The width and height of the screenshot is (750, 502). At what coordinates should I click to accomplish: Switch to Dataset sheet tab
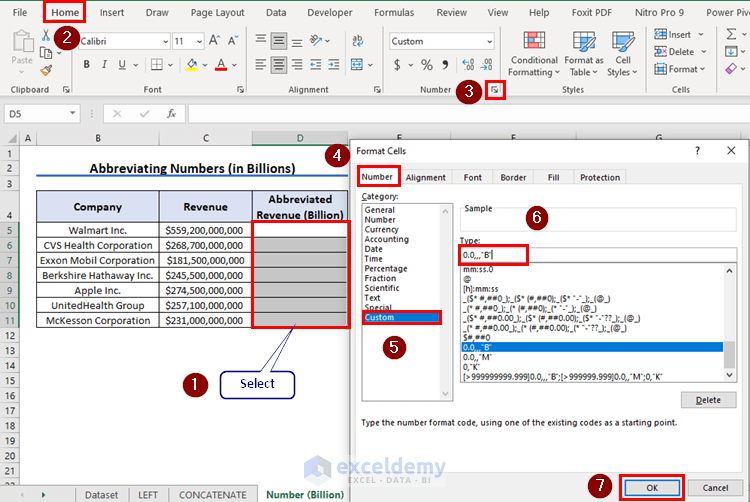click(101, 495)
